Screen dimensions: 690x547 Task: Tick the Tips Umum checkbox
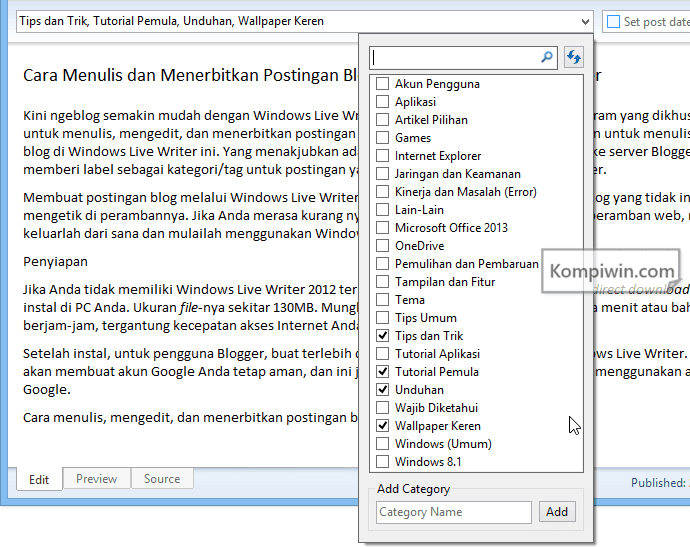click(x=382, y=318)
